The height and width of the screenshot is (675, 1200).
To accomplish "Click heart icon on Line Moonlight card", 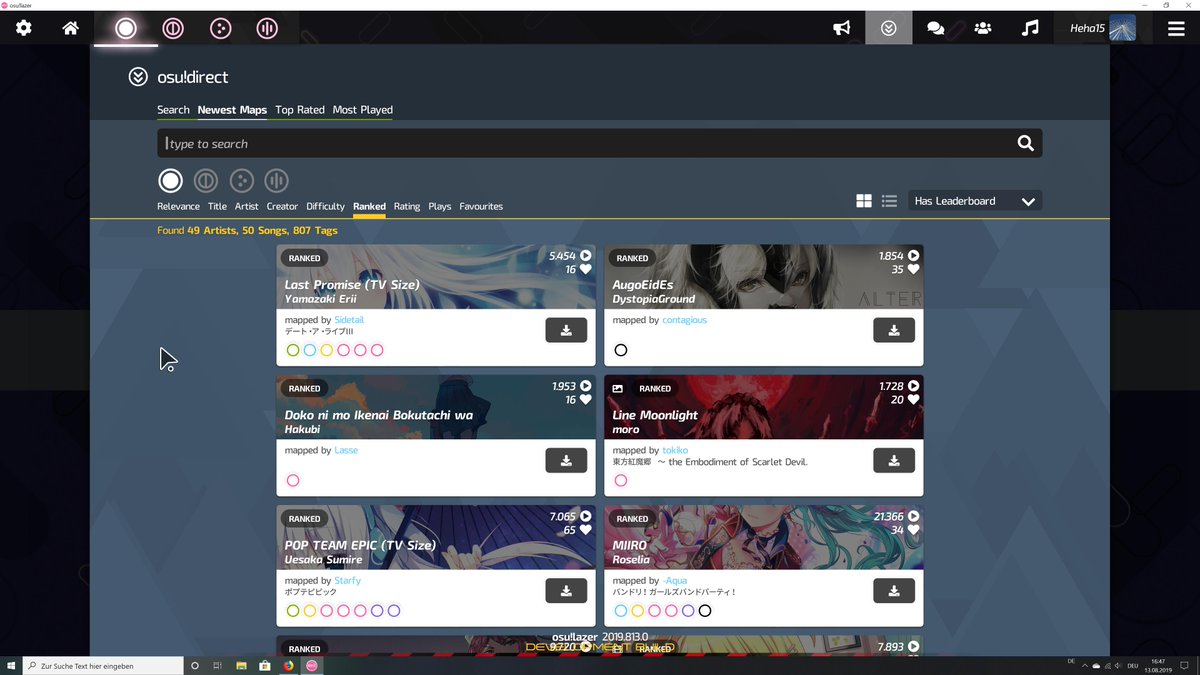I will tap(913, 400).
